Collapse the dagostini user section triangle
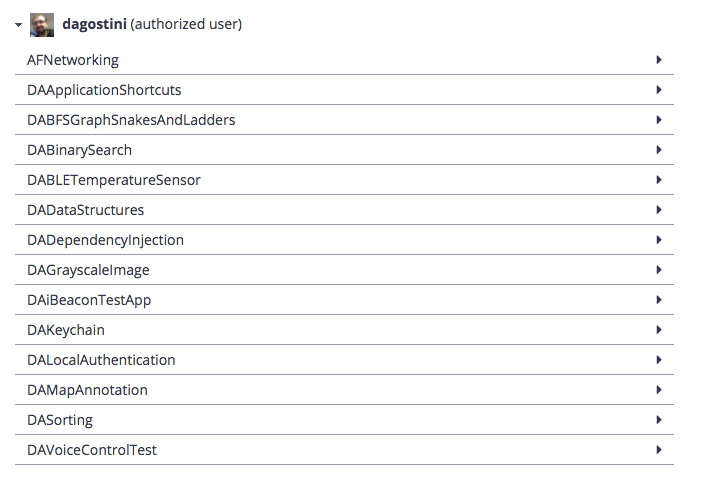This screenshot has height=502, width=703. (x=18, y=25)
